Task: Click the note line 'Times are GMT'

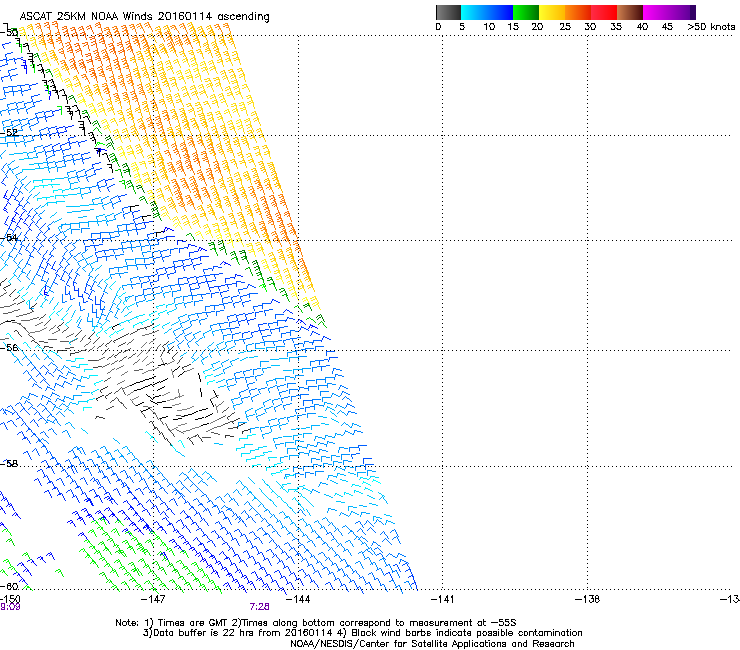Action: pyautogui.click(x=316, y=623)
